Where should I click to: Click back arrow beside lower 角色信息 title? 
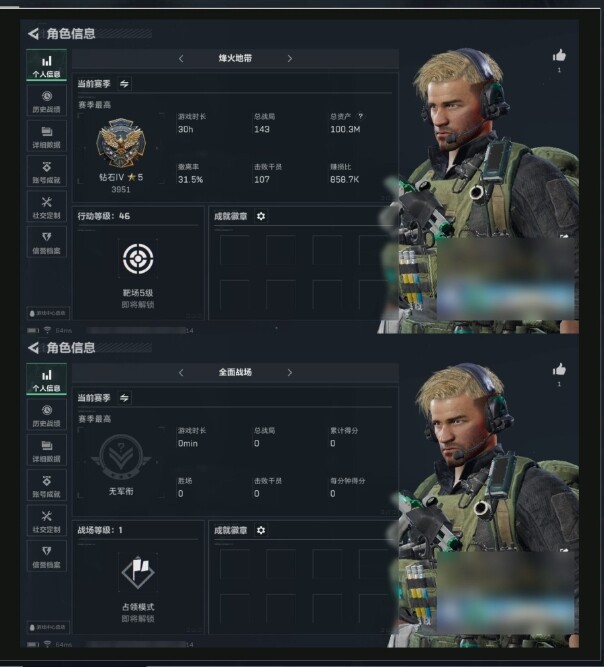tap(33, 348)
